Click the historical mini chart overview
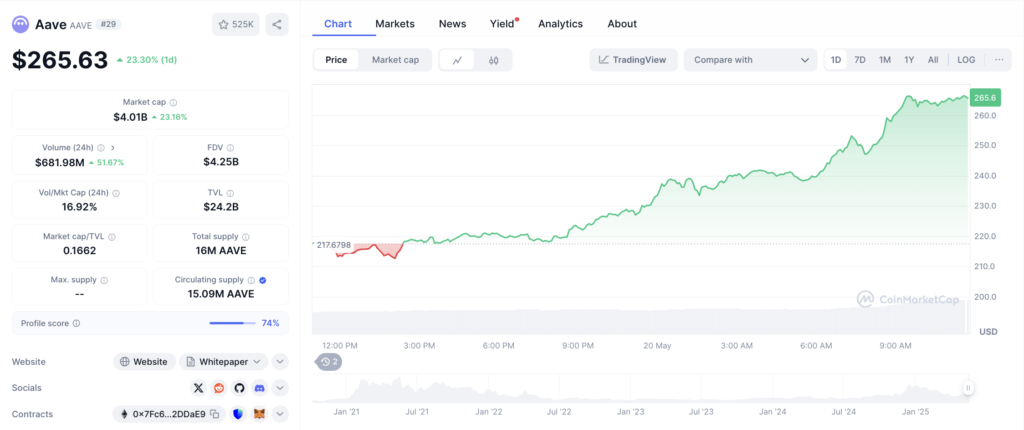This screenshot has width=1024, height=430. (x=640, y=388)
